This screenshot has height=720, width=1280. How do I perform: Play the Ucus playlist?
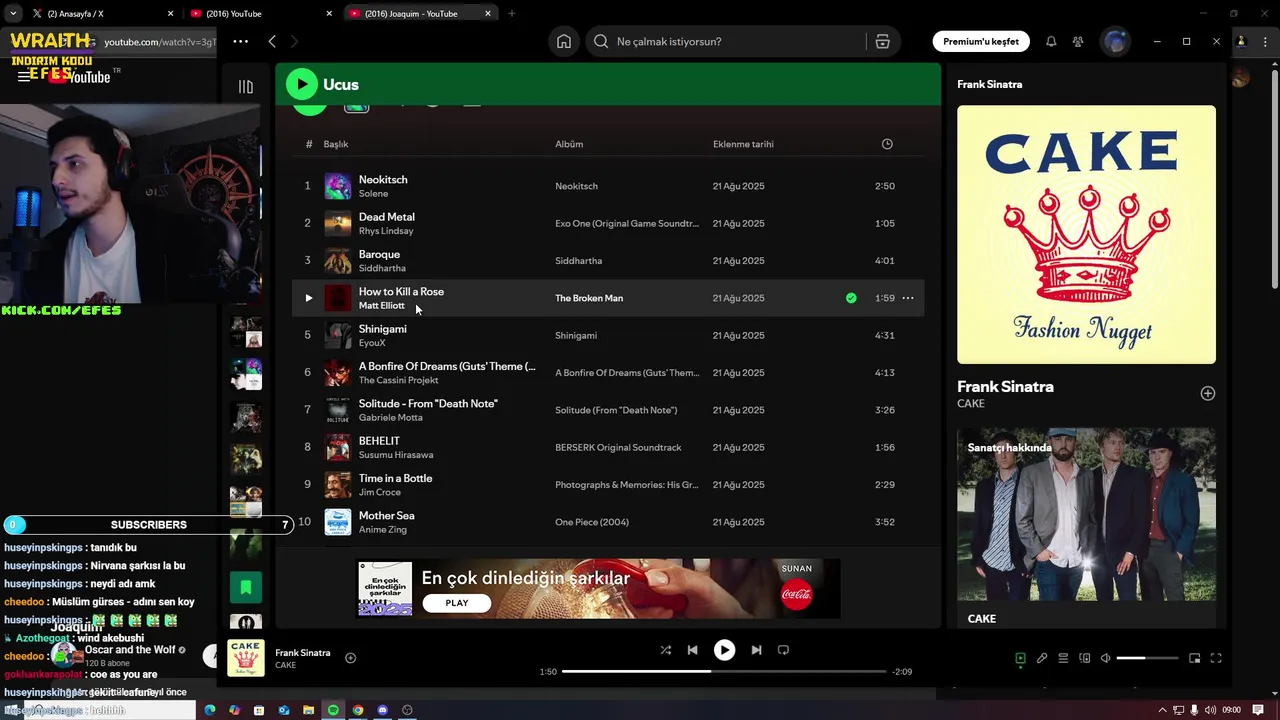[301, 84]
